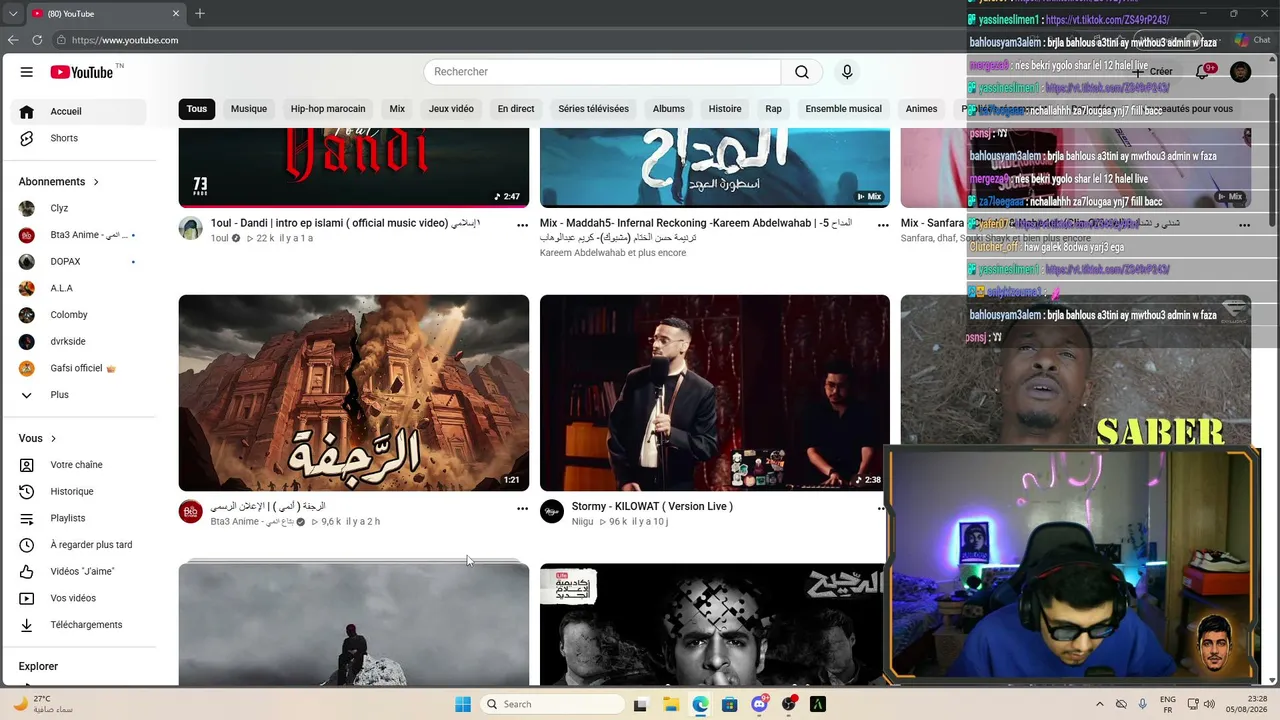1280x720 pixels.
Task: Open the Stormy - KILOWAT video title
Action: tap(652, 506)
